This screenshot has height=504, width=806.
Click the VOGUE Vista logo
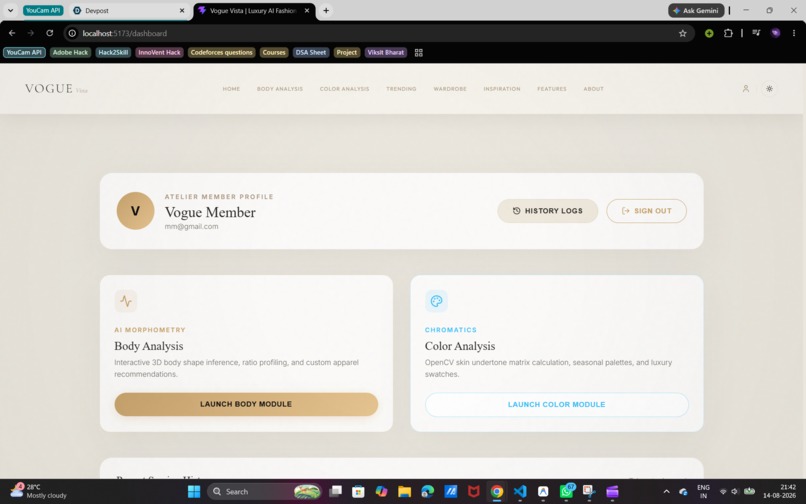[56, 88]
